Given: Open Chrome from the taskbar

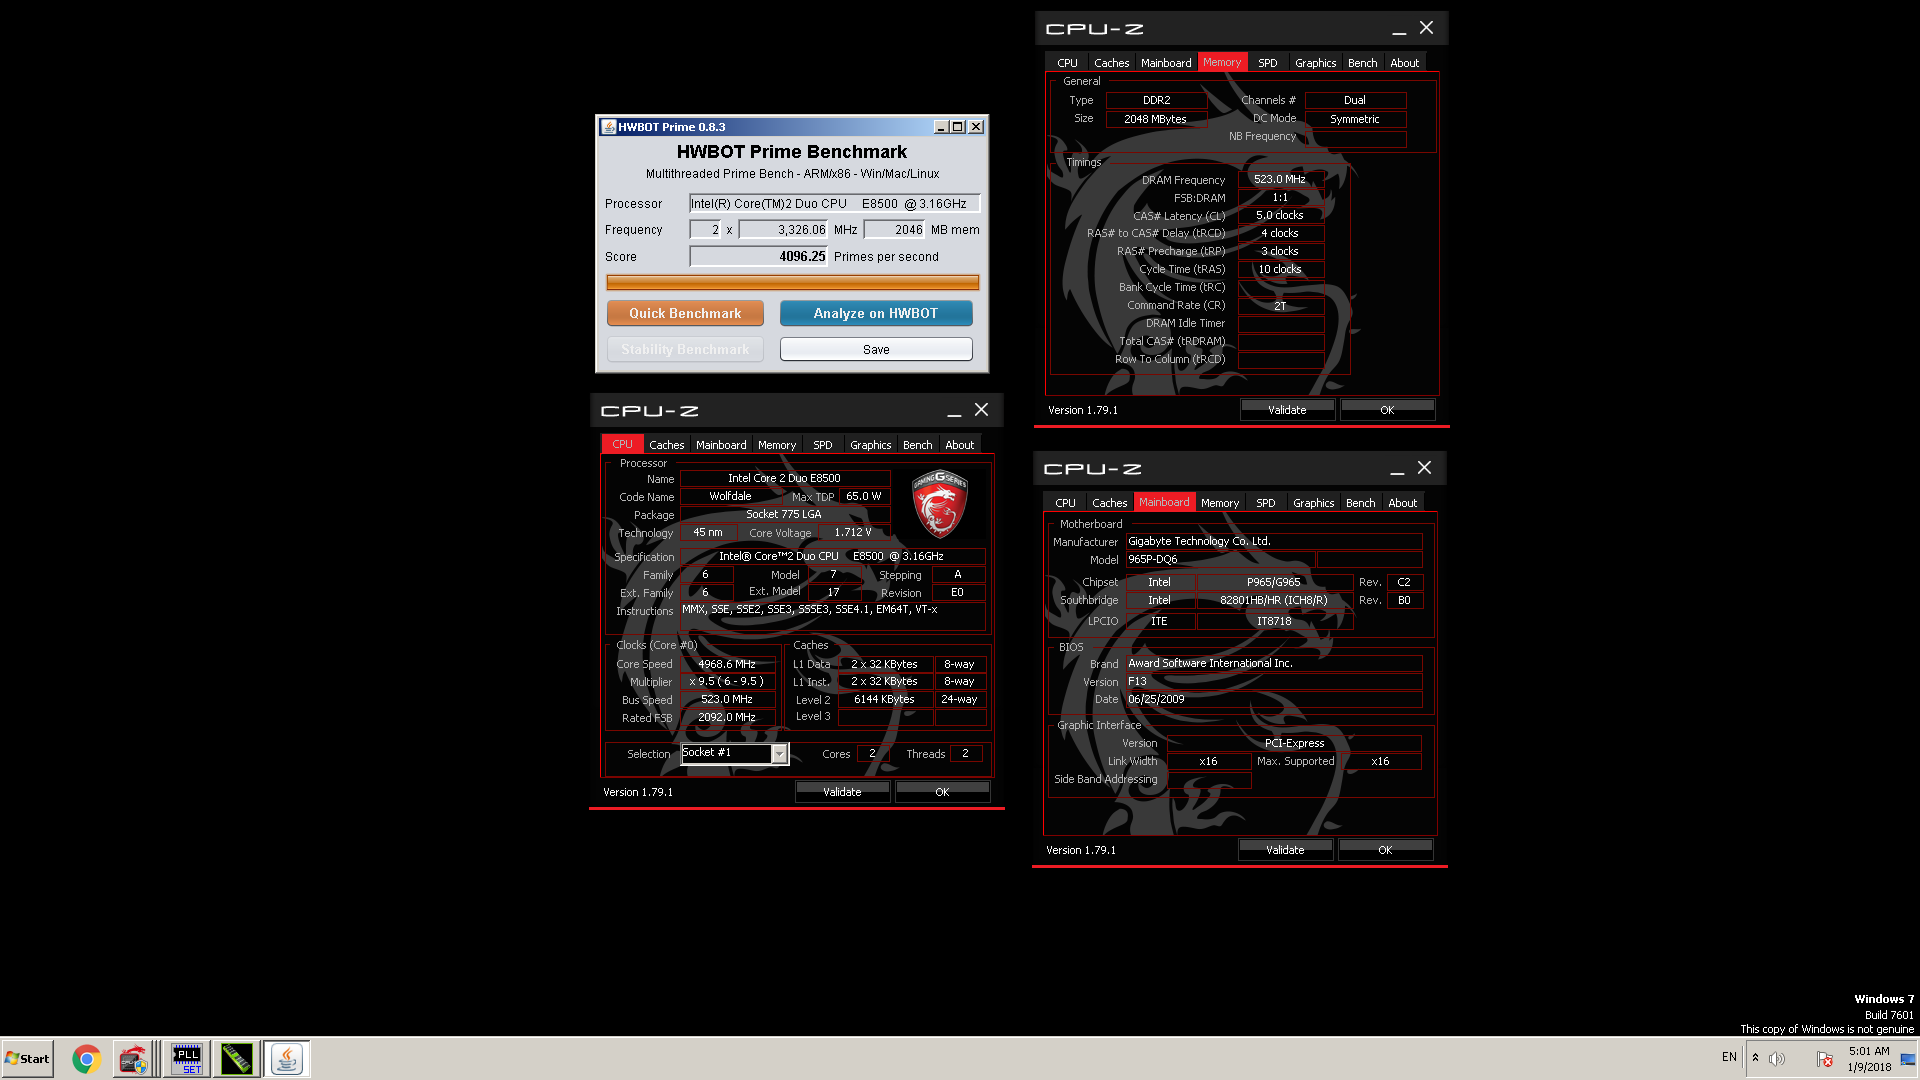Looking at the screenshot, I should coord(87,1059).
